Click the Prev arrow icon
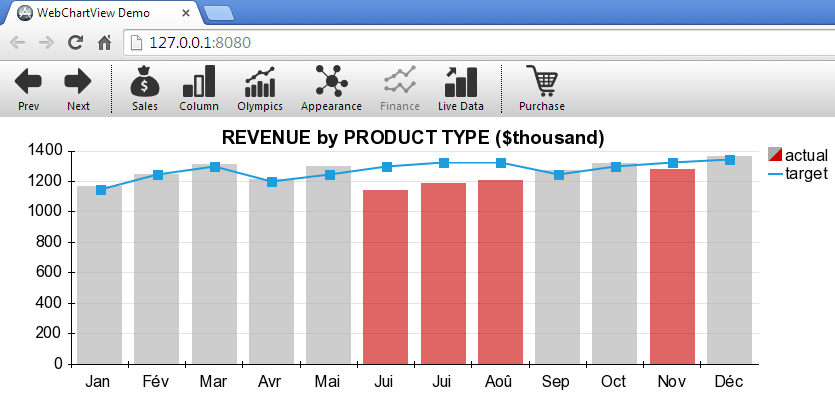Screen dimensions: 835x416 click(28, 82)
